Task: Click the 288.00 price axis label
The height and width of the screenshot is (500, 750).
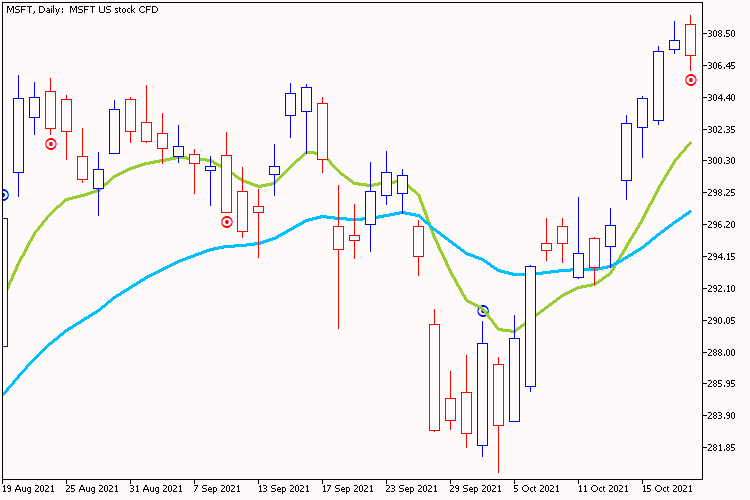Action: pos(721,353)
